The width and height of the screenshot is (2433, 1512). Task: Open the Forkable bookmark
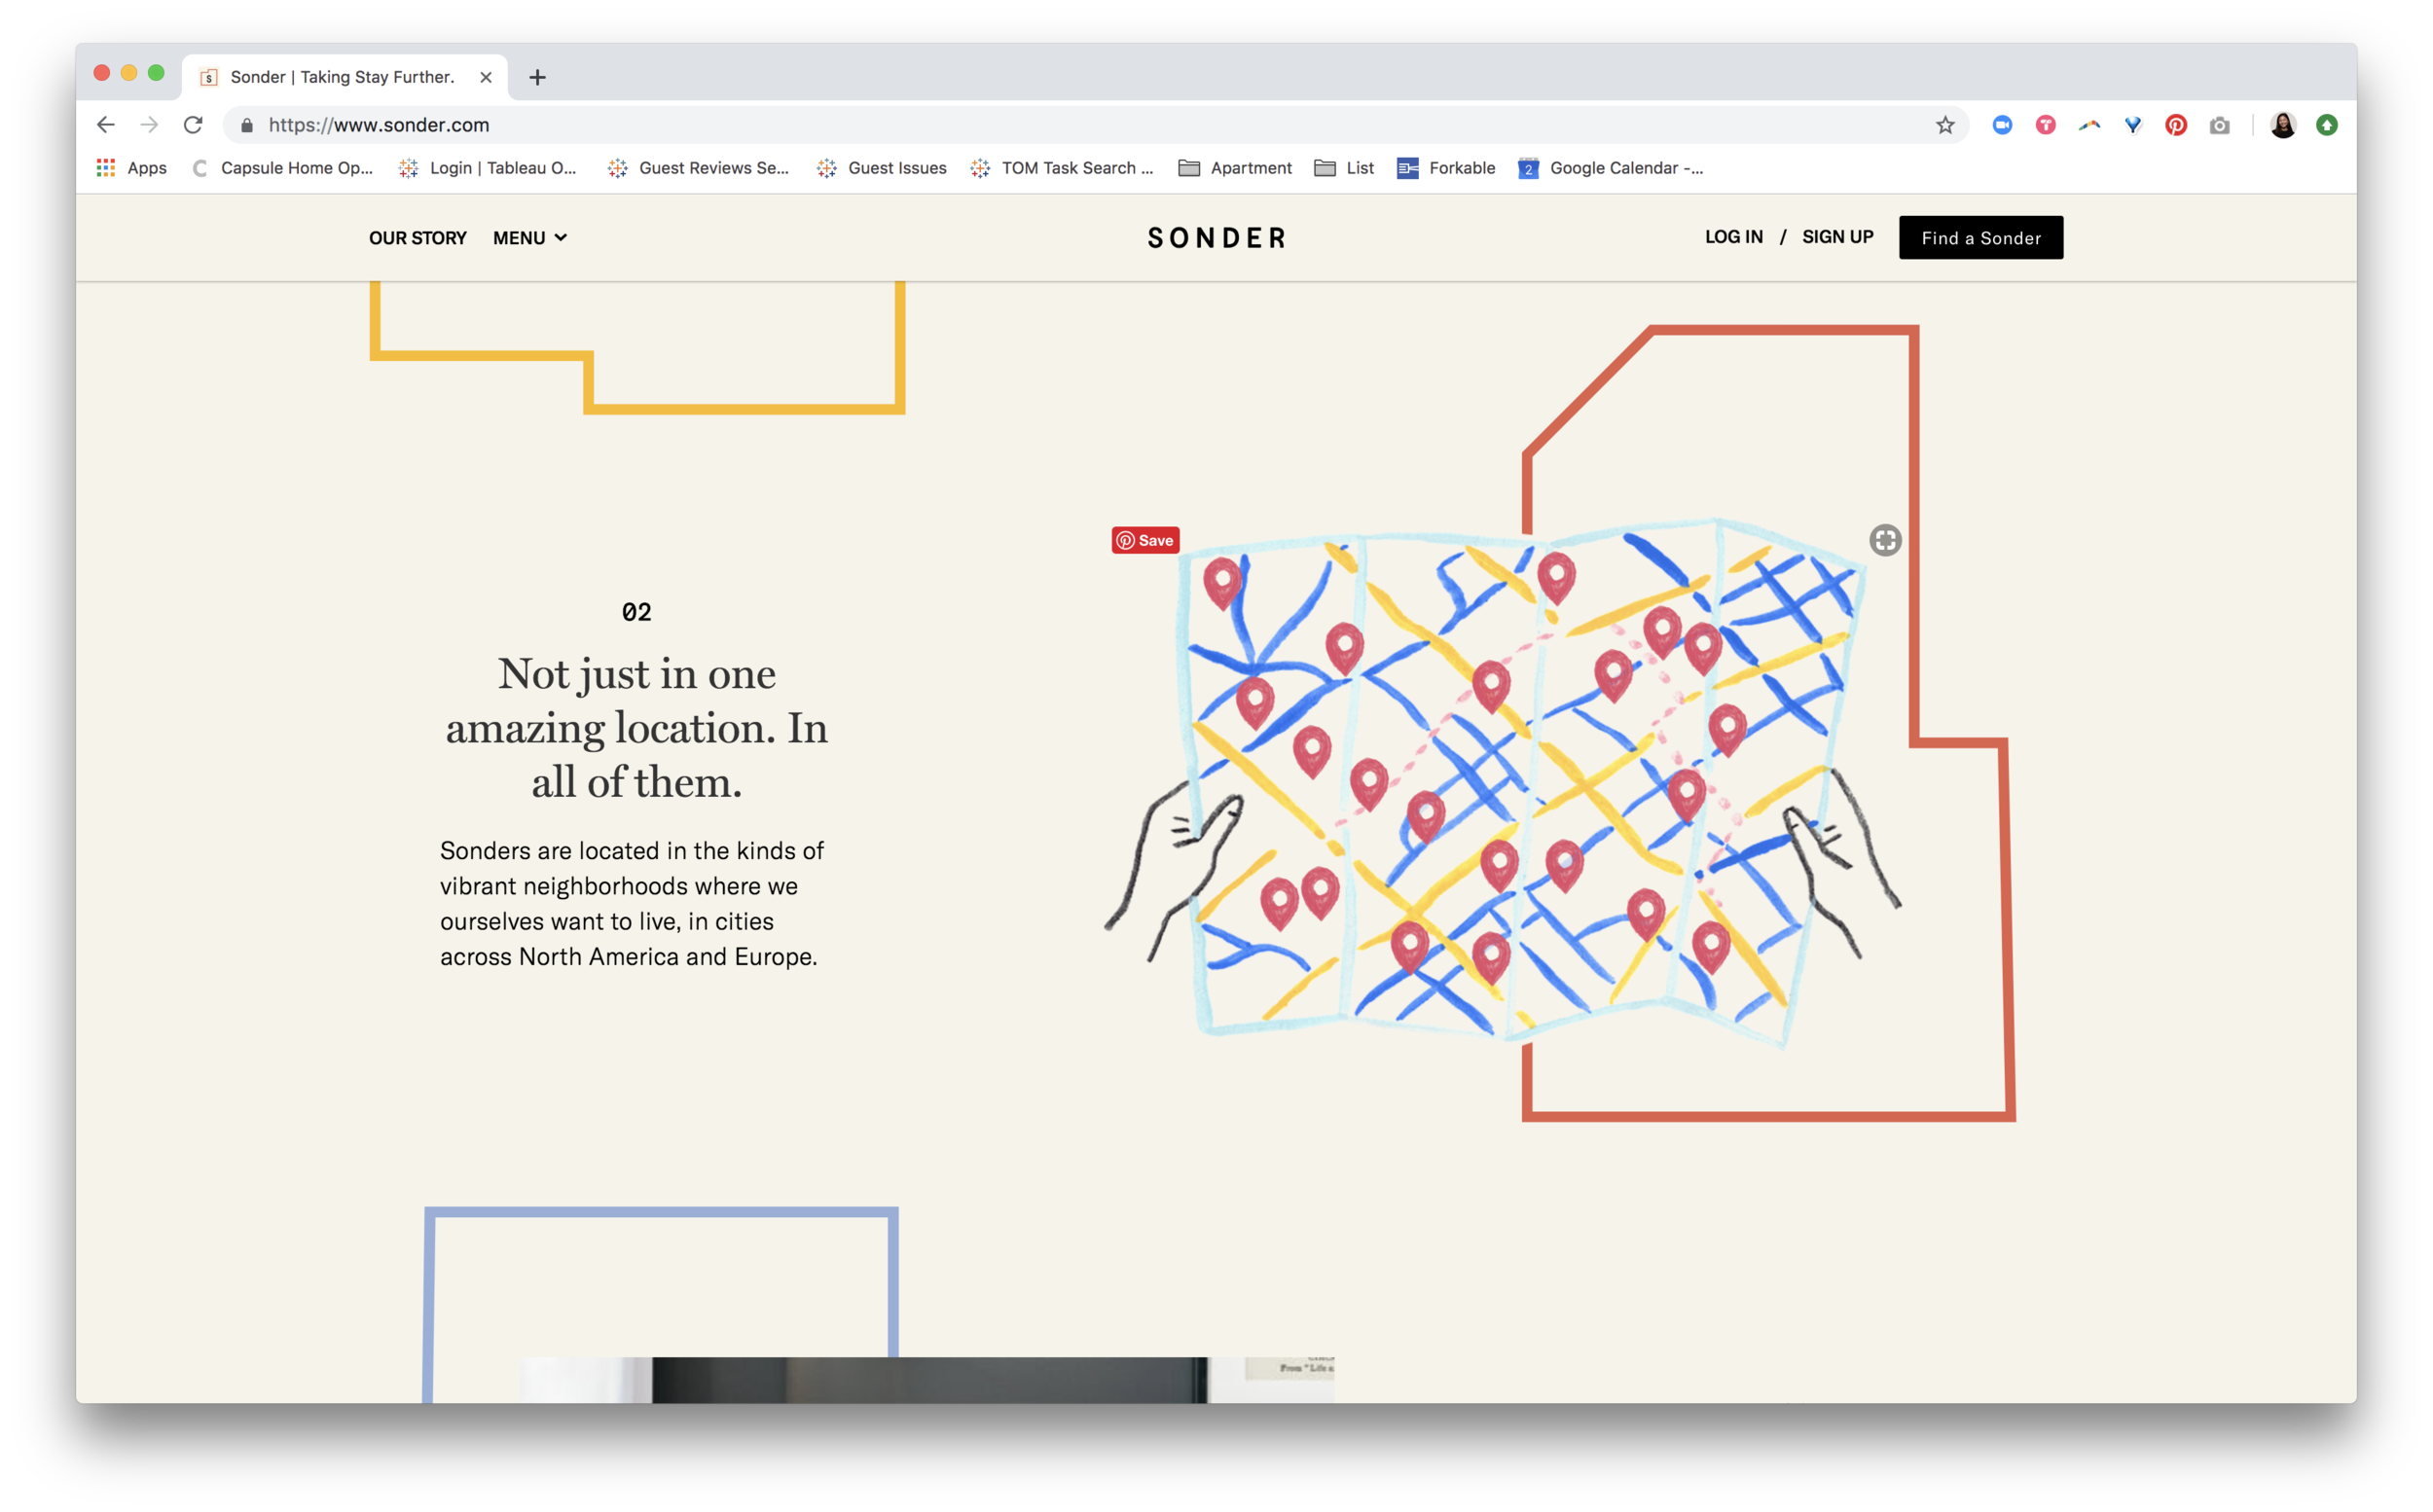coord(1446,168)
